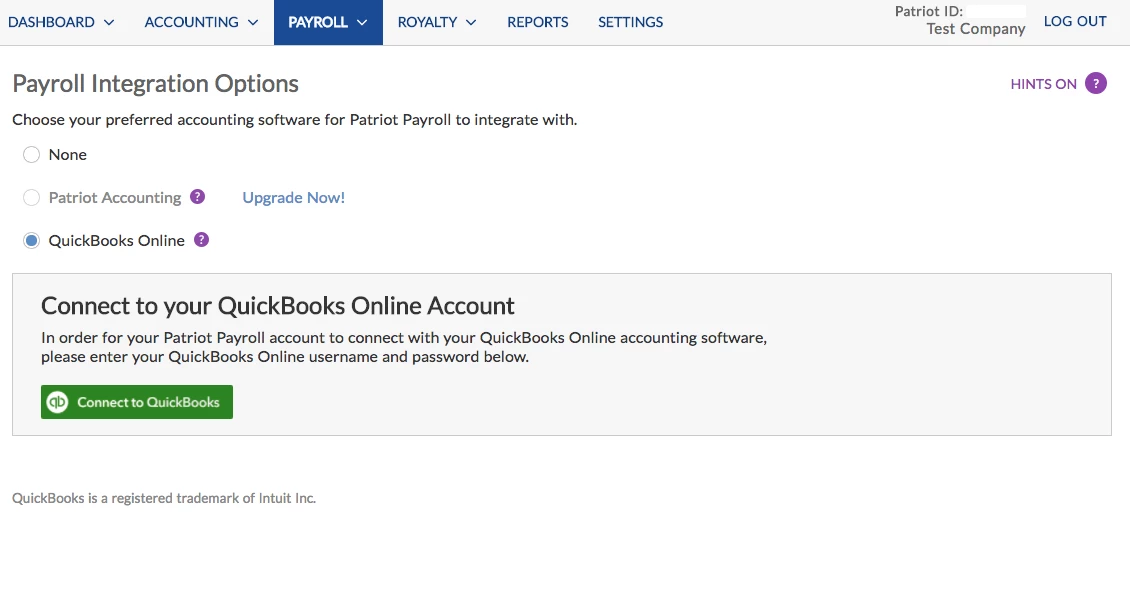The height and width of the screenshot is (592, 1130).
Task: Toggle the Hints On link
Action: 1044,84
